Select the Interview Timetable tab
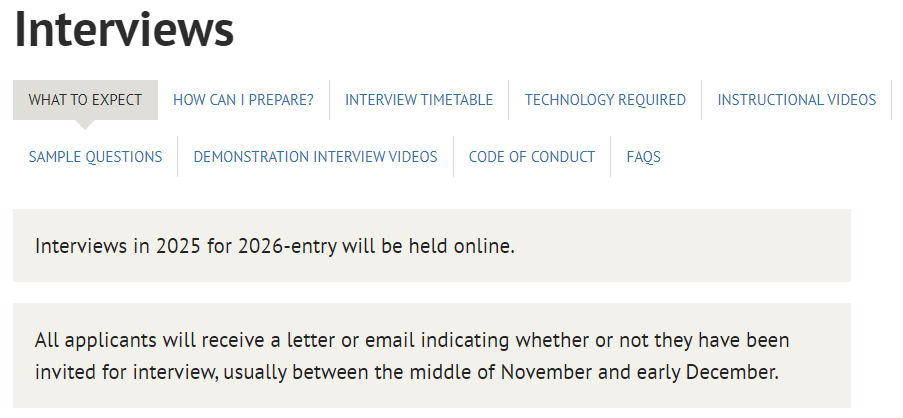The width and height of the screenshot is (903, 418). 419,100
